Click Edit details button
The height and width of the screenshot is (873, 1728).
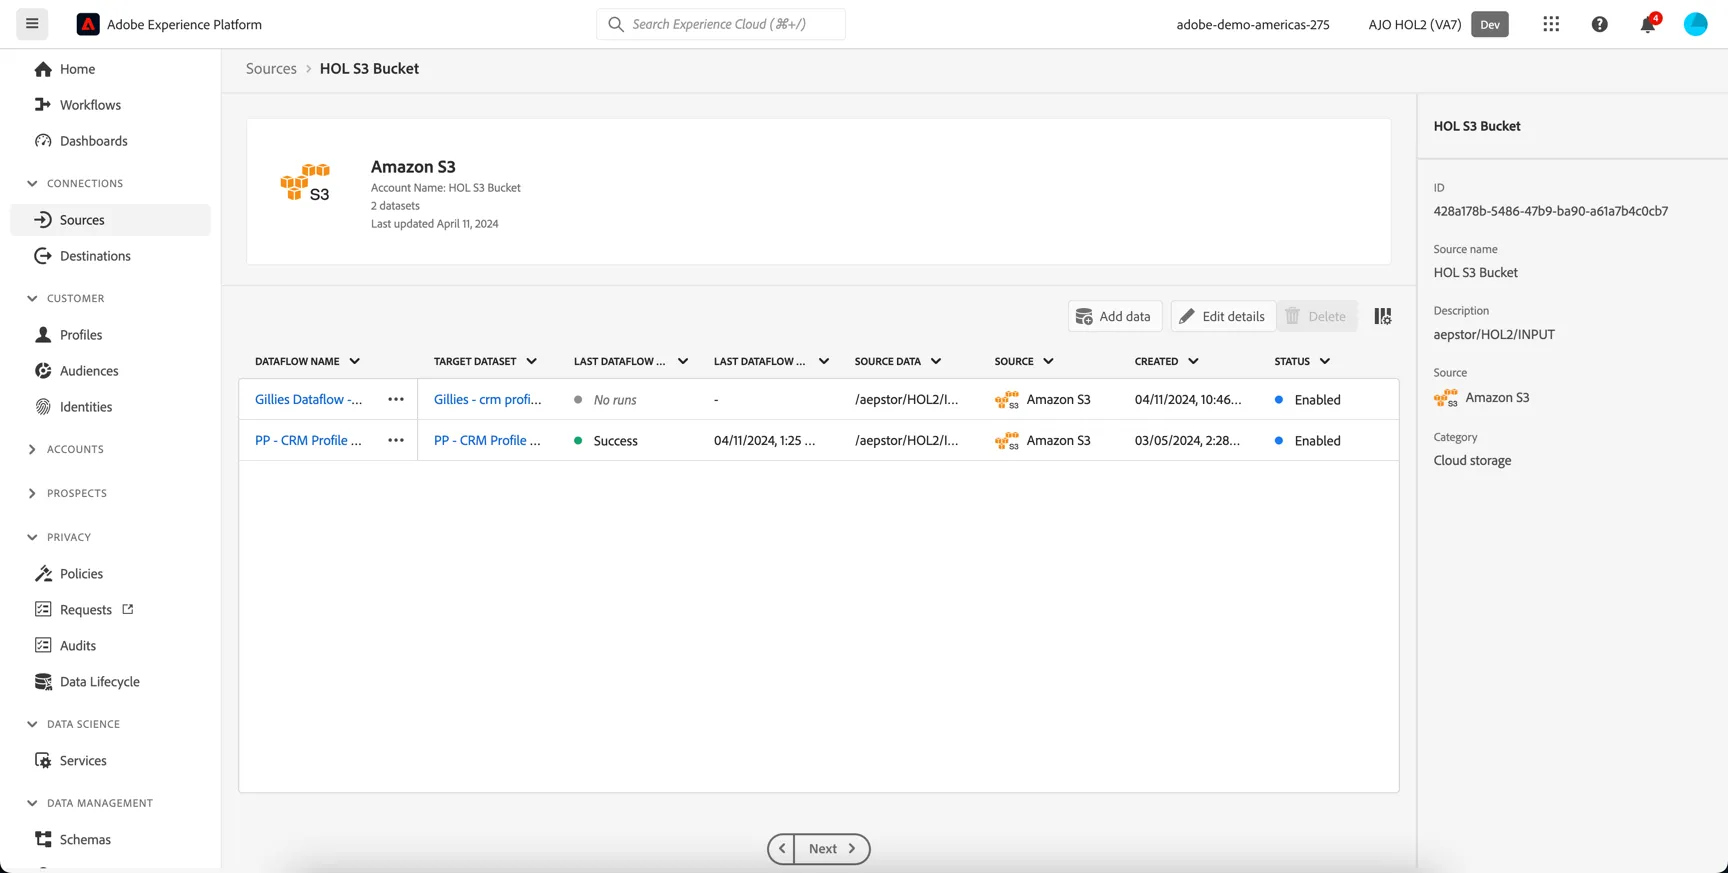coord(1223,316)
